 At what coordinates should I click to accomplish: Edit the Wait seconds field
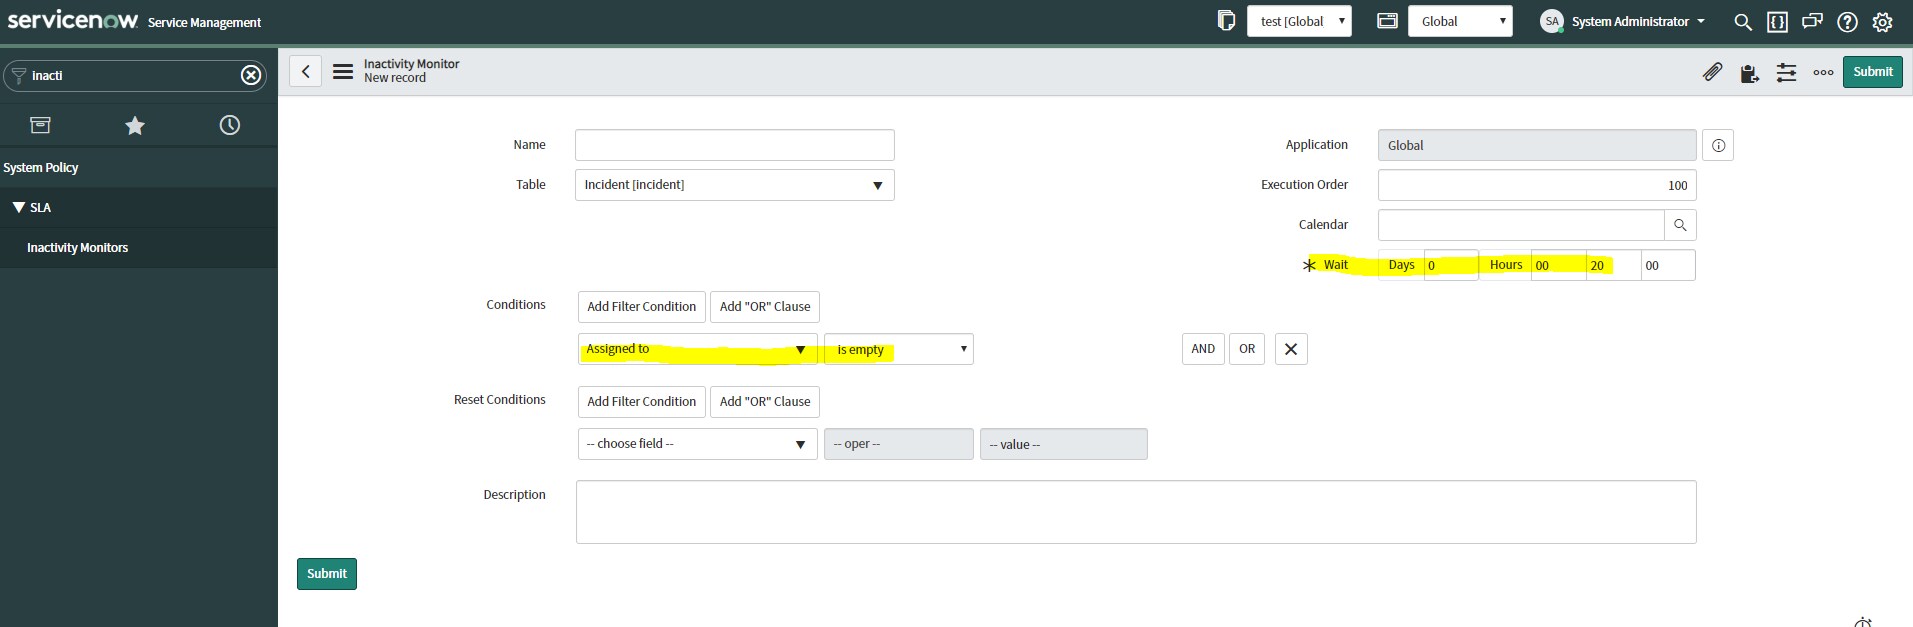1668,265
